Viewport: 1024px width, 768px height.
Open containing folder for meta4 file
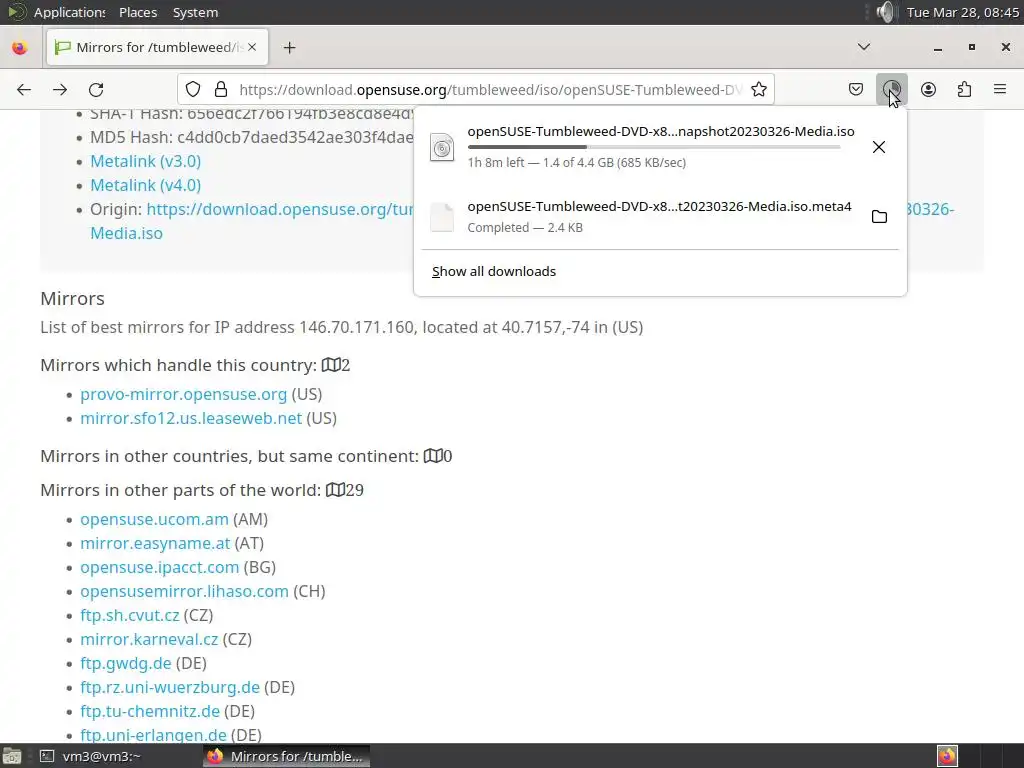point(879,217)
